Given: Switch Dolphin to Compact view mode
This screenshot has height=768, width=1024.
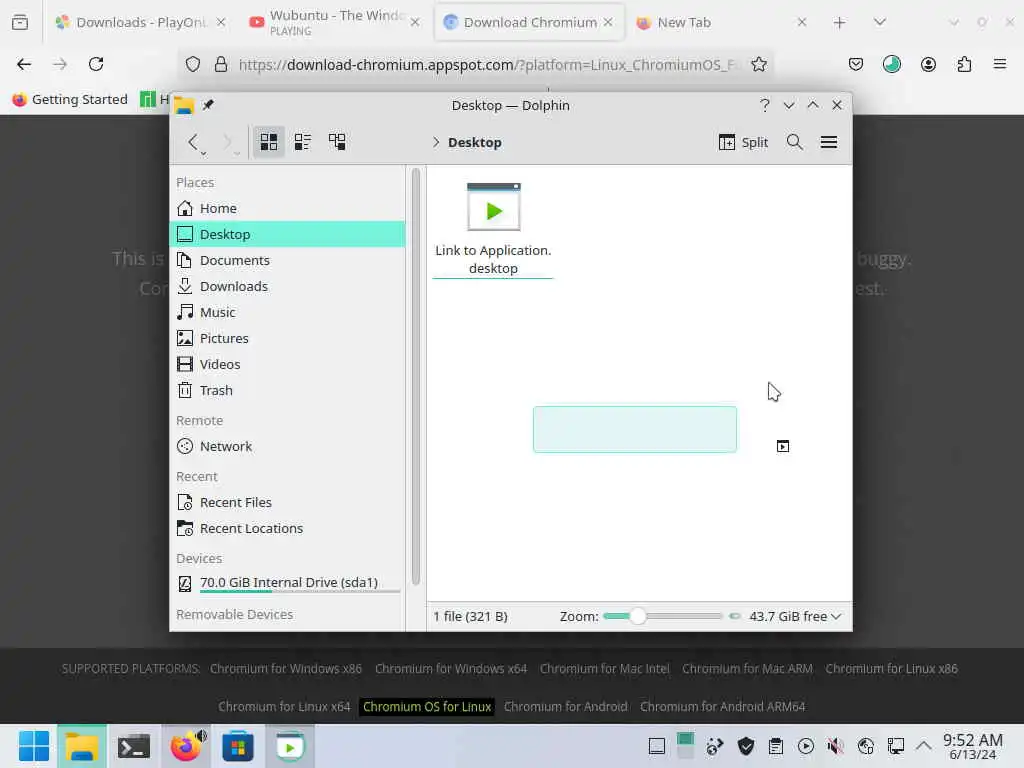Looking at the screenshot, I should 302,142.
